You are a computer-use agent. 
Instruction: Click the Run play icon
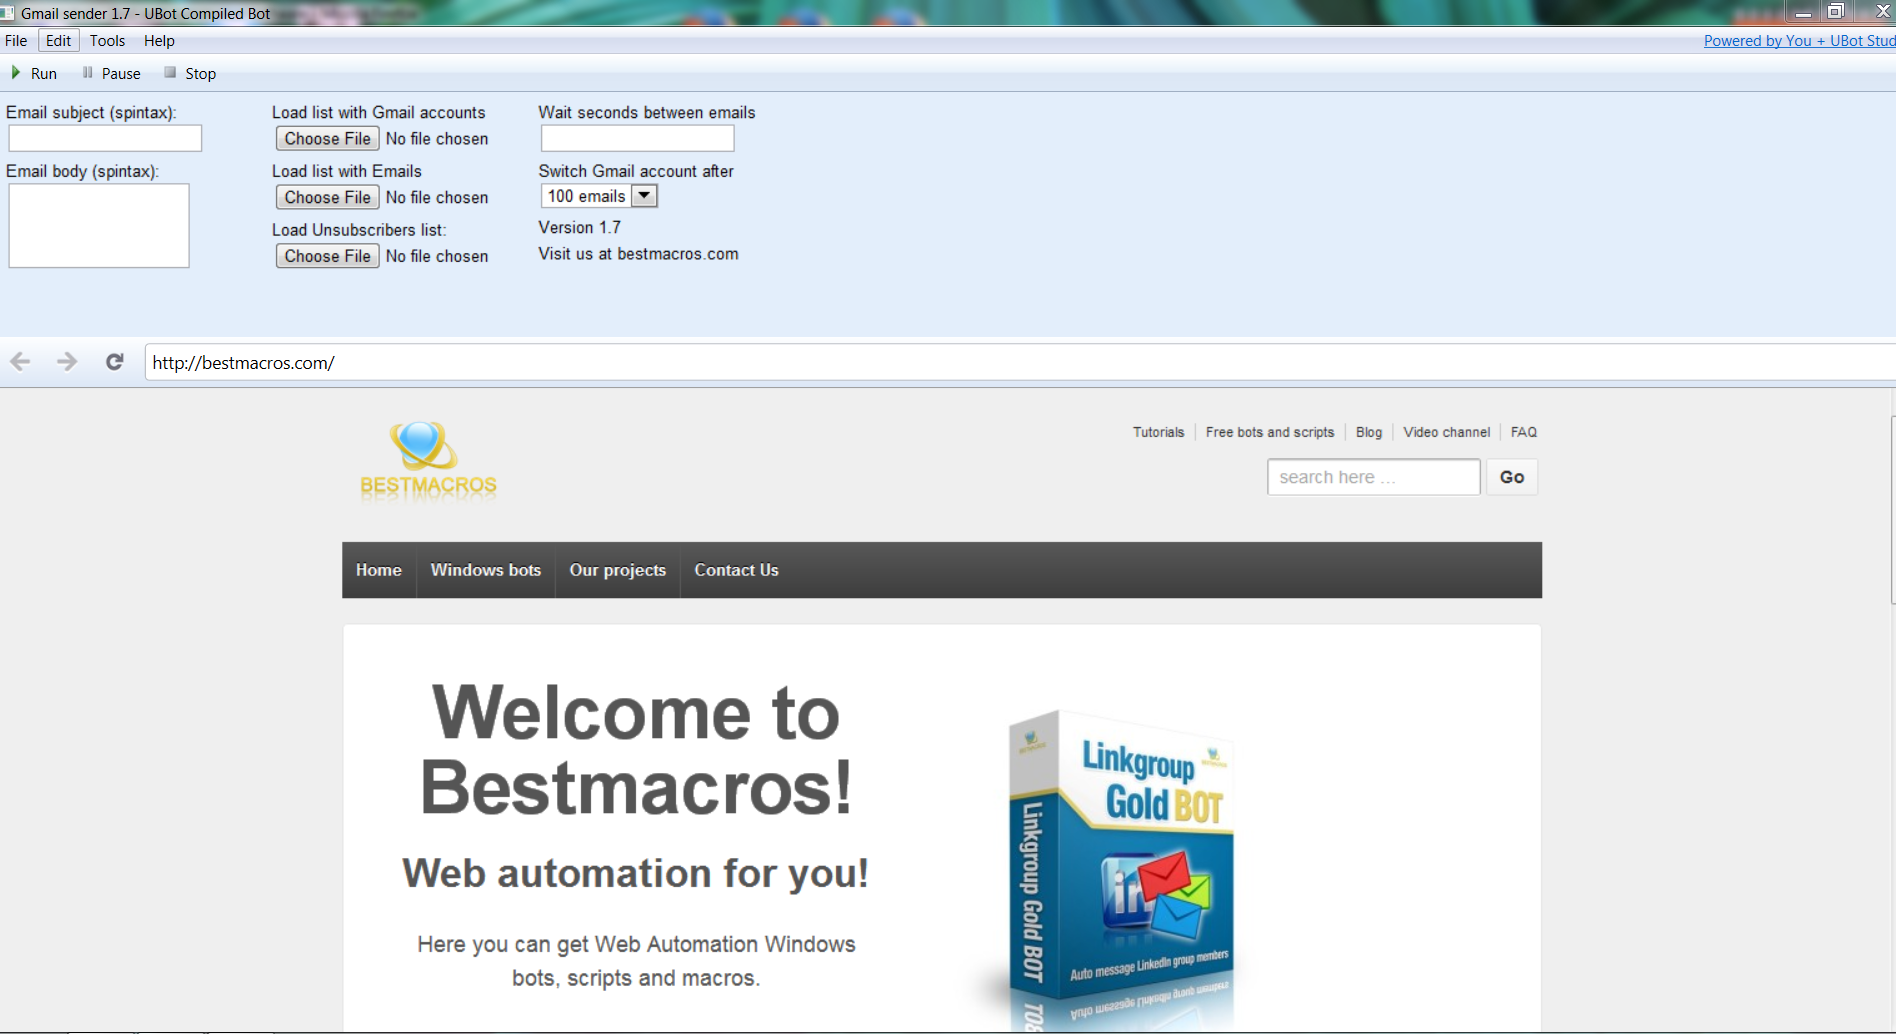[16, 73]
